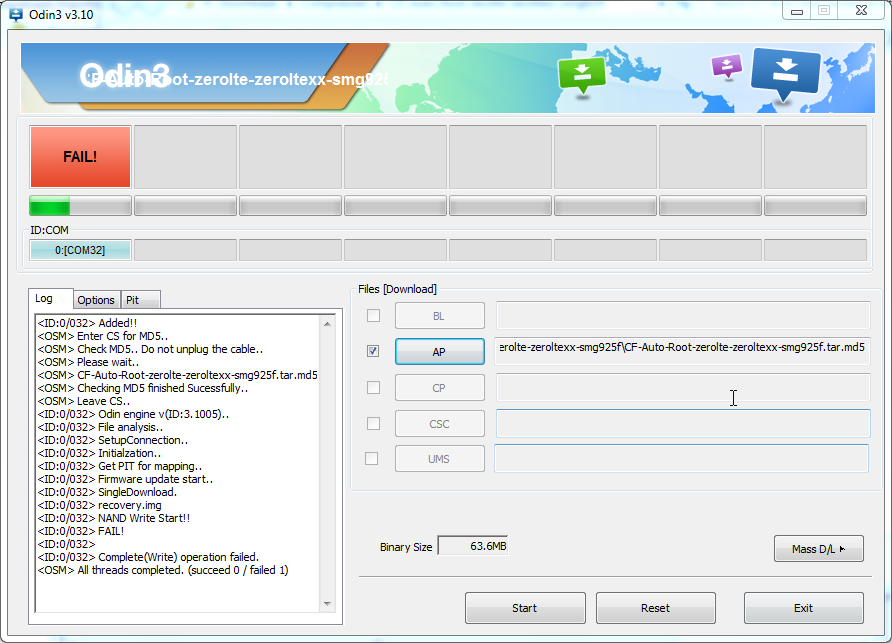Click the CP file path field
This screenshot has width=892, height=643.
[683, 388]
